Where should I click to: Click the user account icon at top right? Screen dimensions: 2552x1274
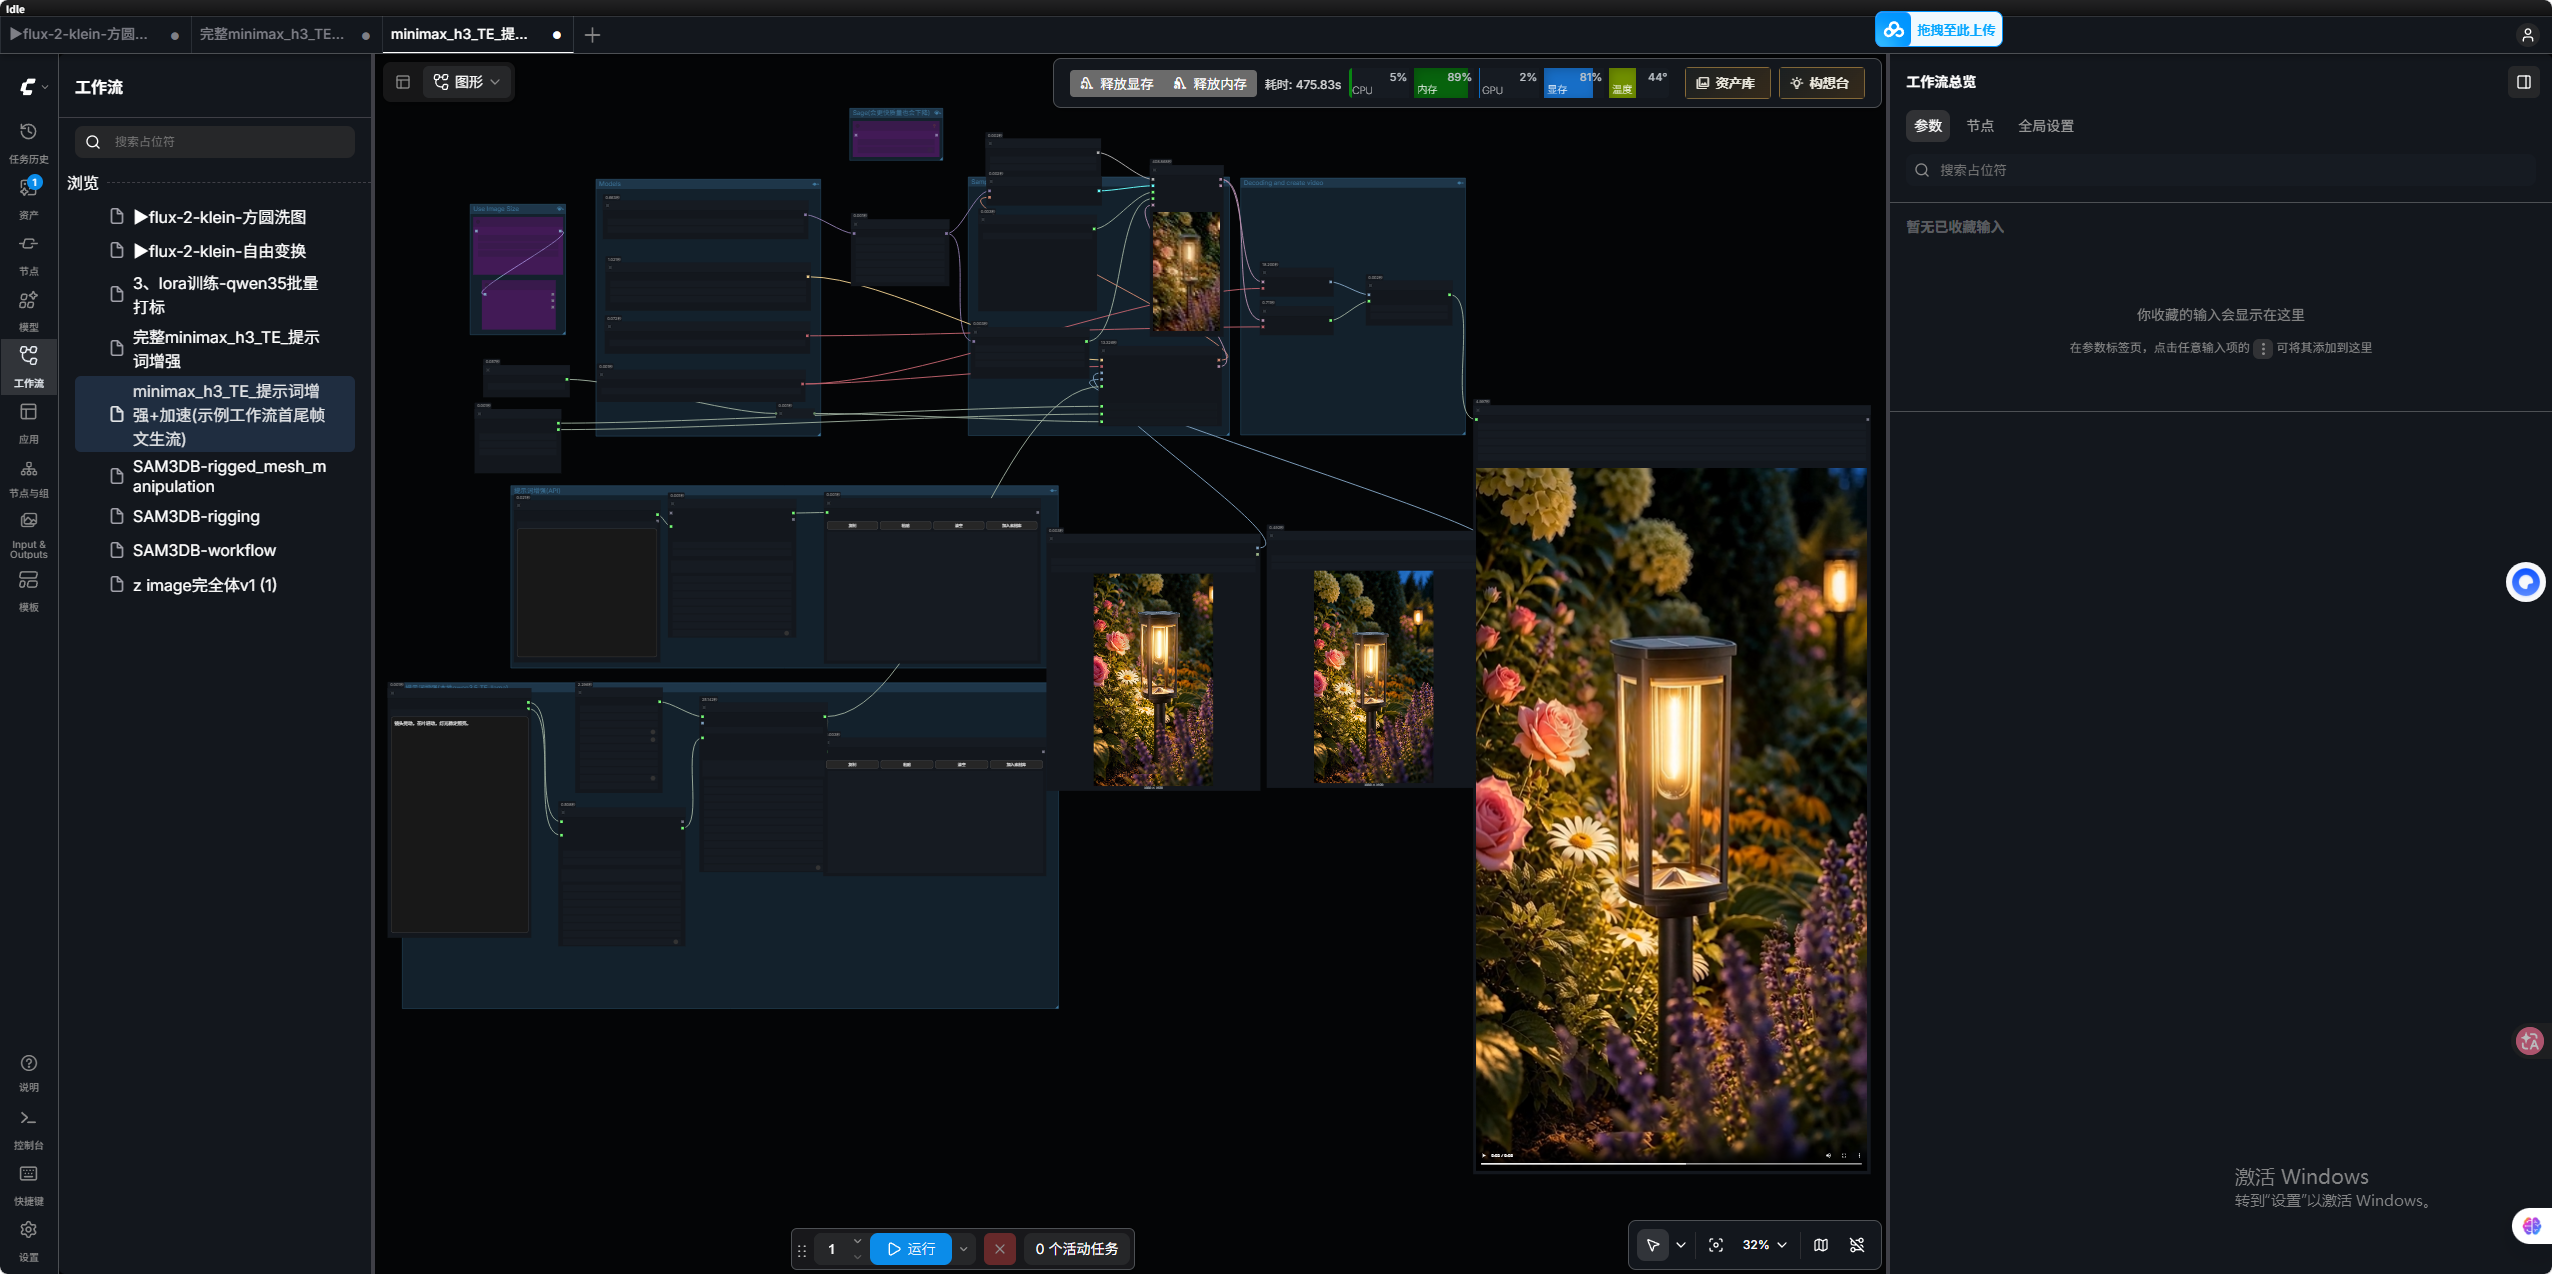click(2527, 35)
